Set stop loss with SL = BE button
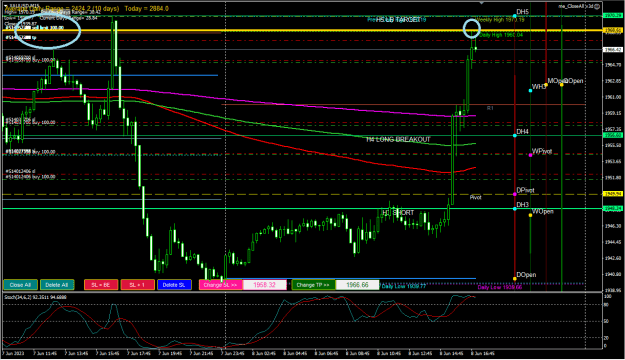Viewport: 625px width, 360px height. click(x=101, y=285)
